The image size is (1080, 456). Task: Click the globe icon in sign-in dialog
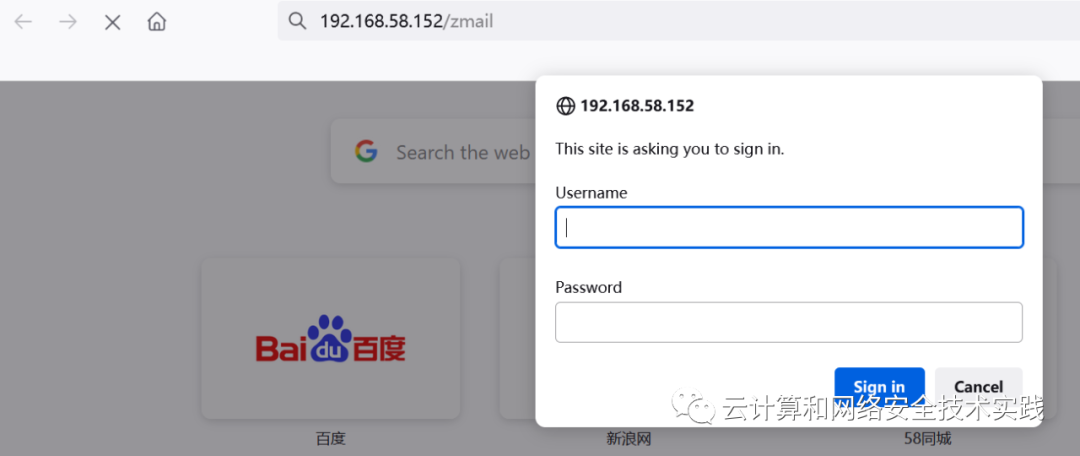[565, 106]
